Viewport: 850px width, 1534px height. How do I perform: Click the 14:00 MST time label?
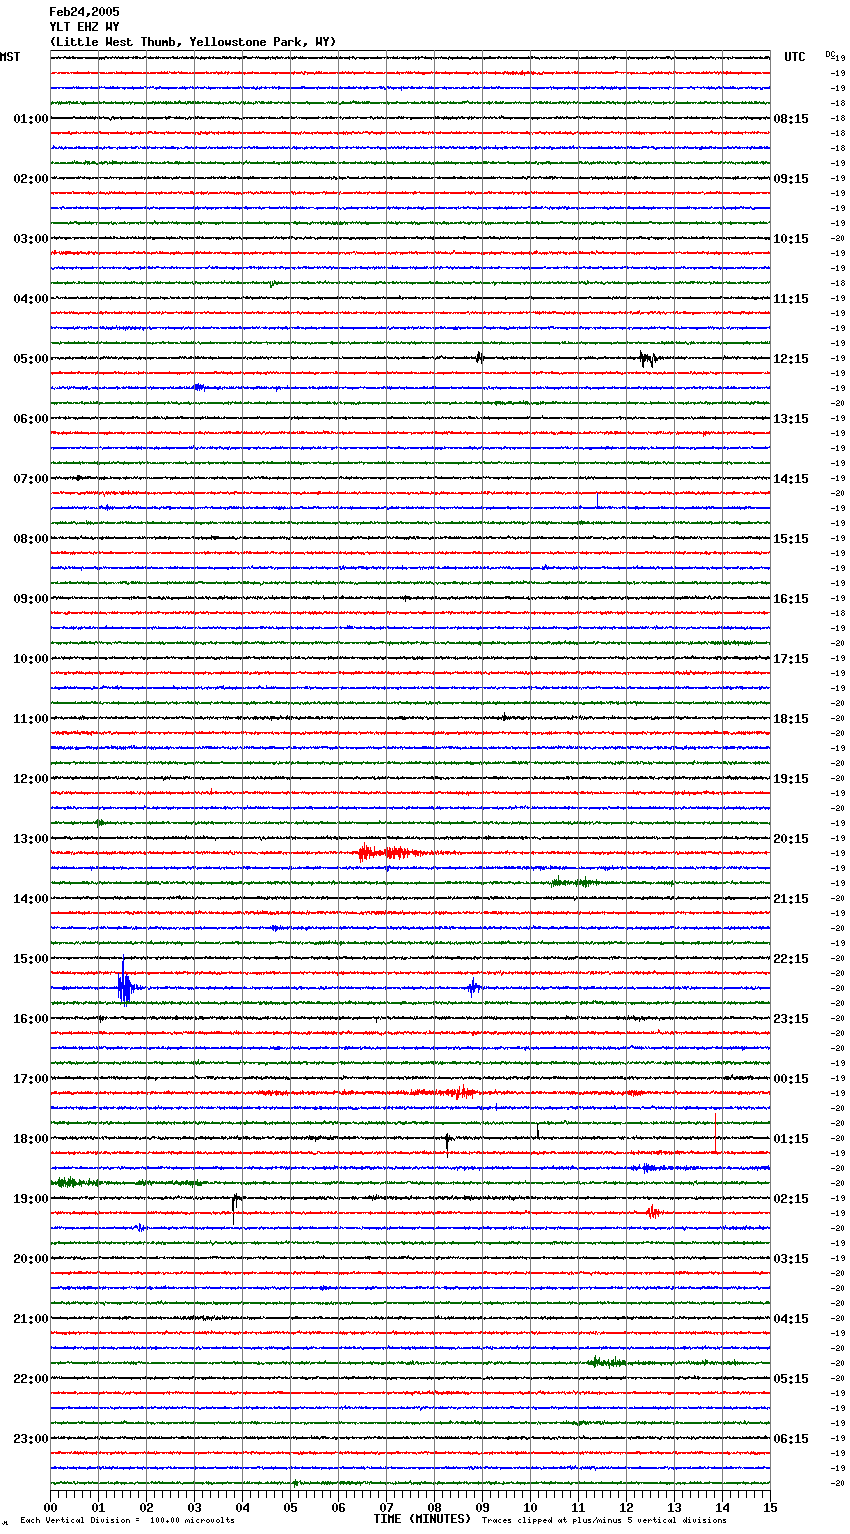(x=30, y=899)
